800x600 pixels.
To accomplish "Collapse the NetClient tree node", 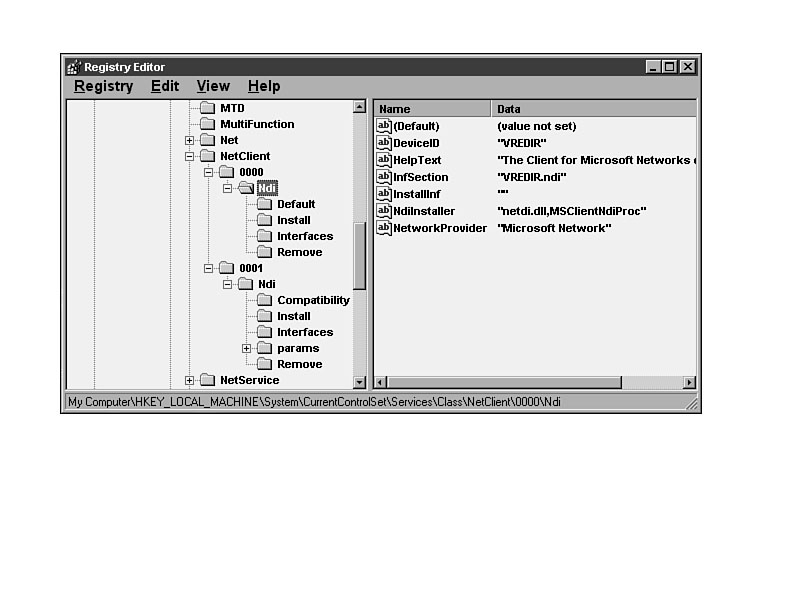I will pyautogui.click(x=189, y=156).
